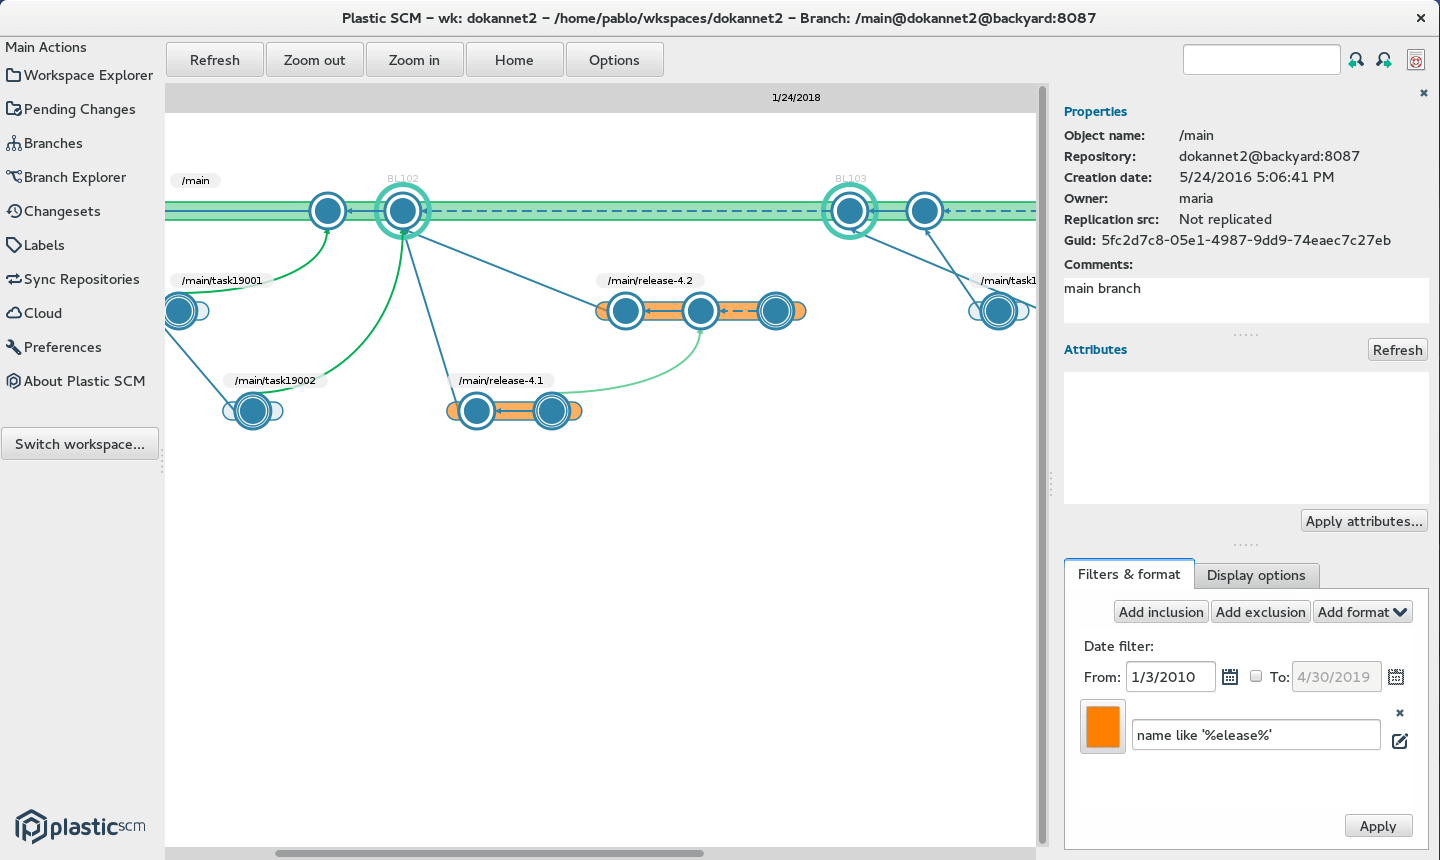
Task: Open the Pending Changes view
Action: click(71, 109)
